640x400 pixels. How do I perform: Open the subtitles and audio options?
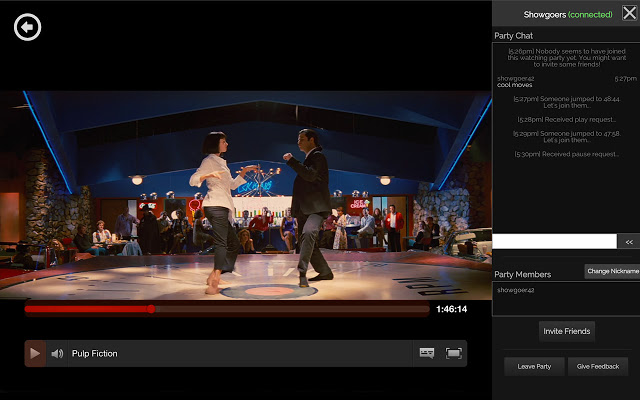coord(427,353)
